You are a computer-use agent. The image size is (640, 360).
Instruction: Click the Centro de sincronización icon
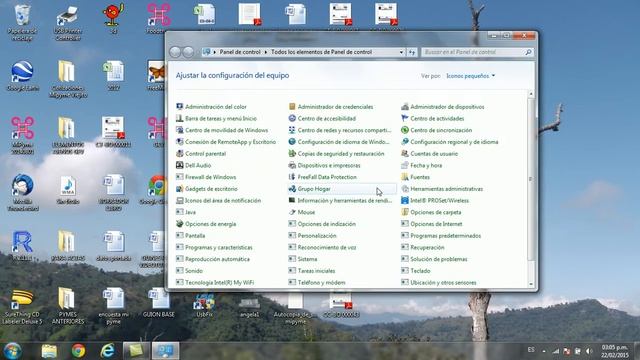click(404, 130)
